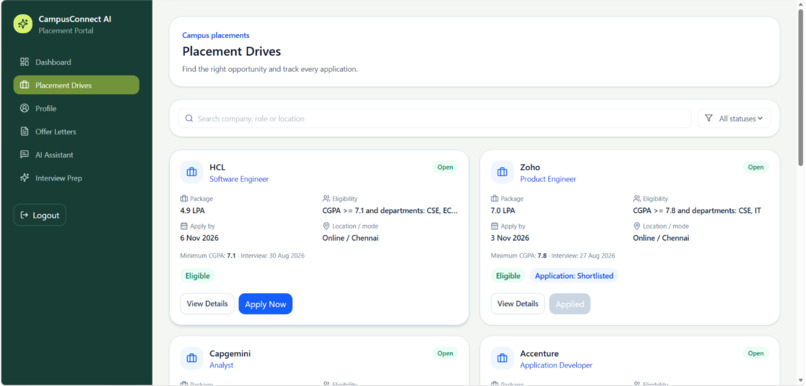Click the Offer Letters document icon
806x386 pixels.
[24, 132]
